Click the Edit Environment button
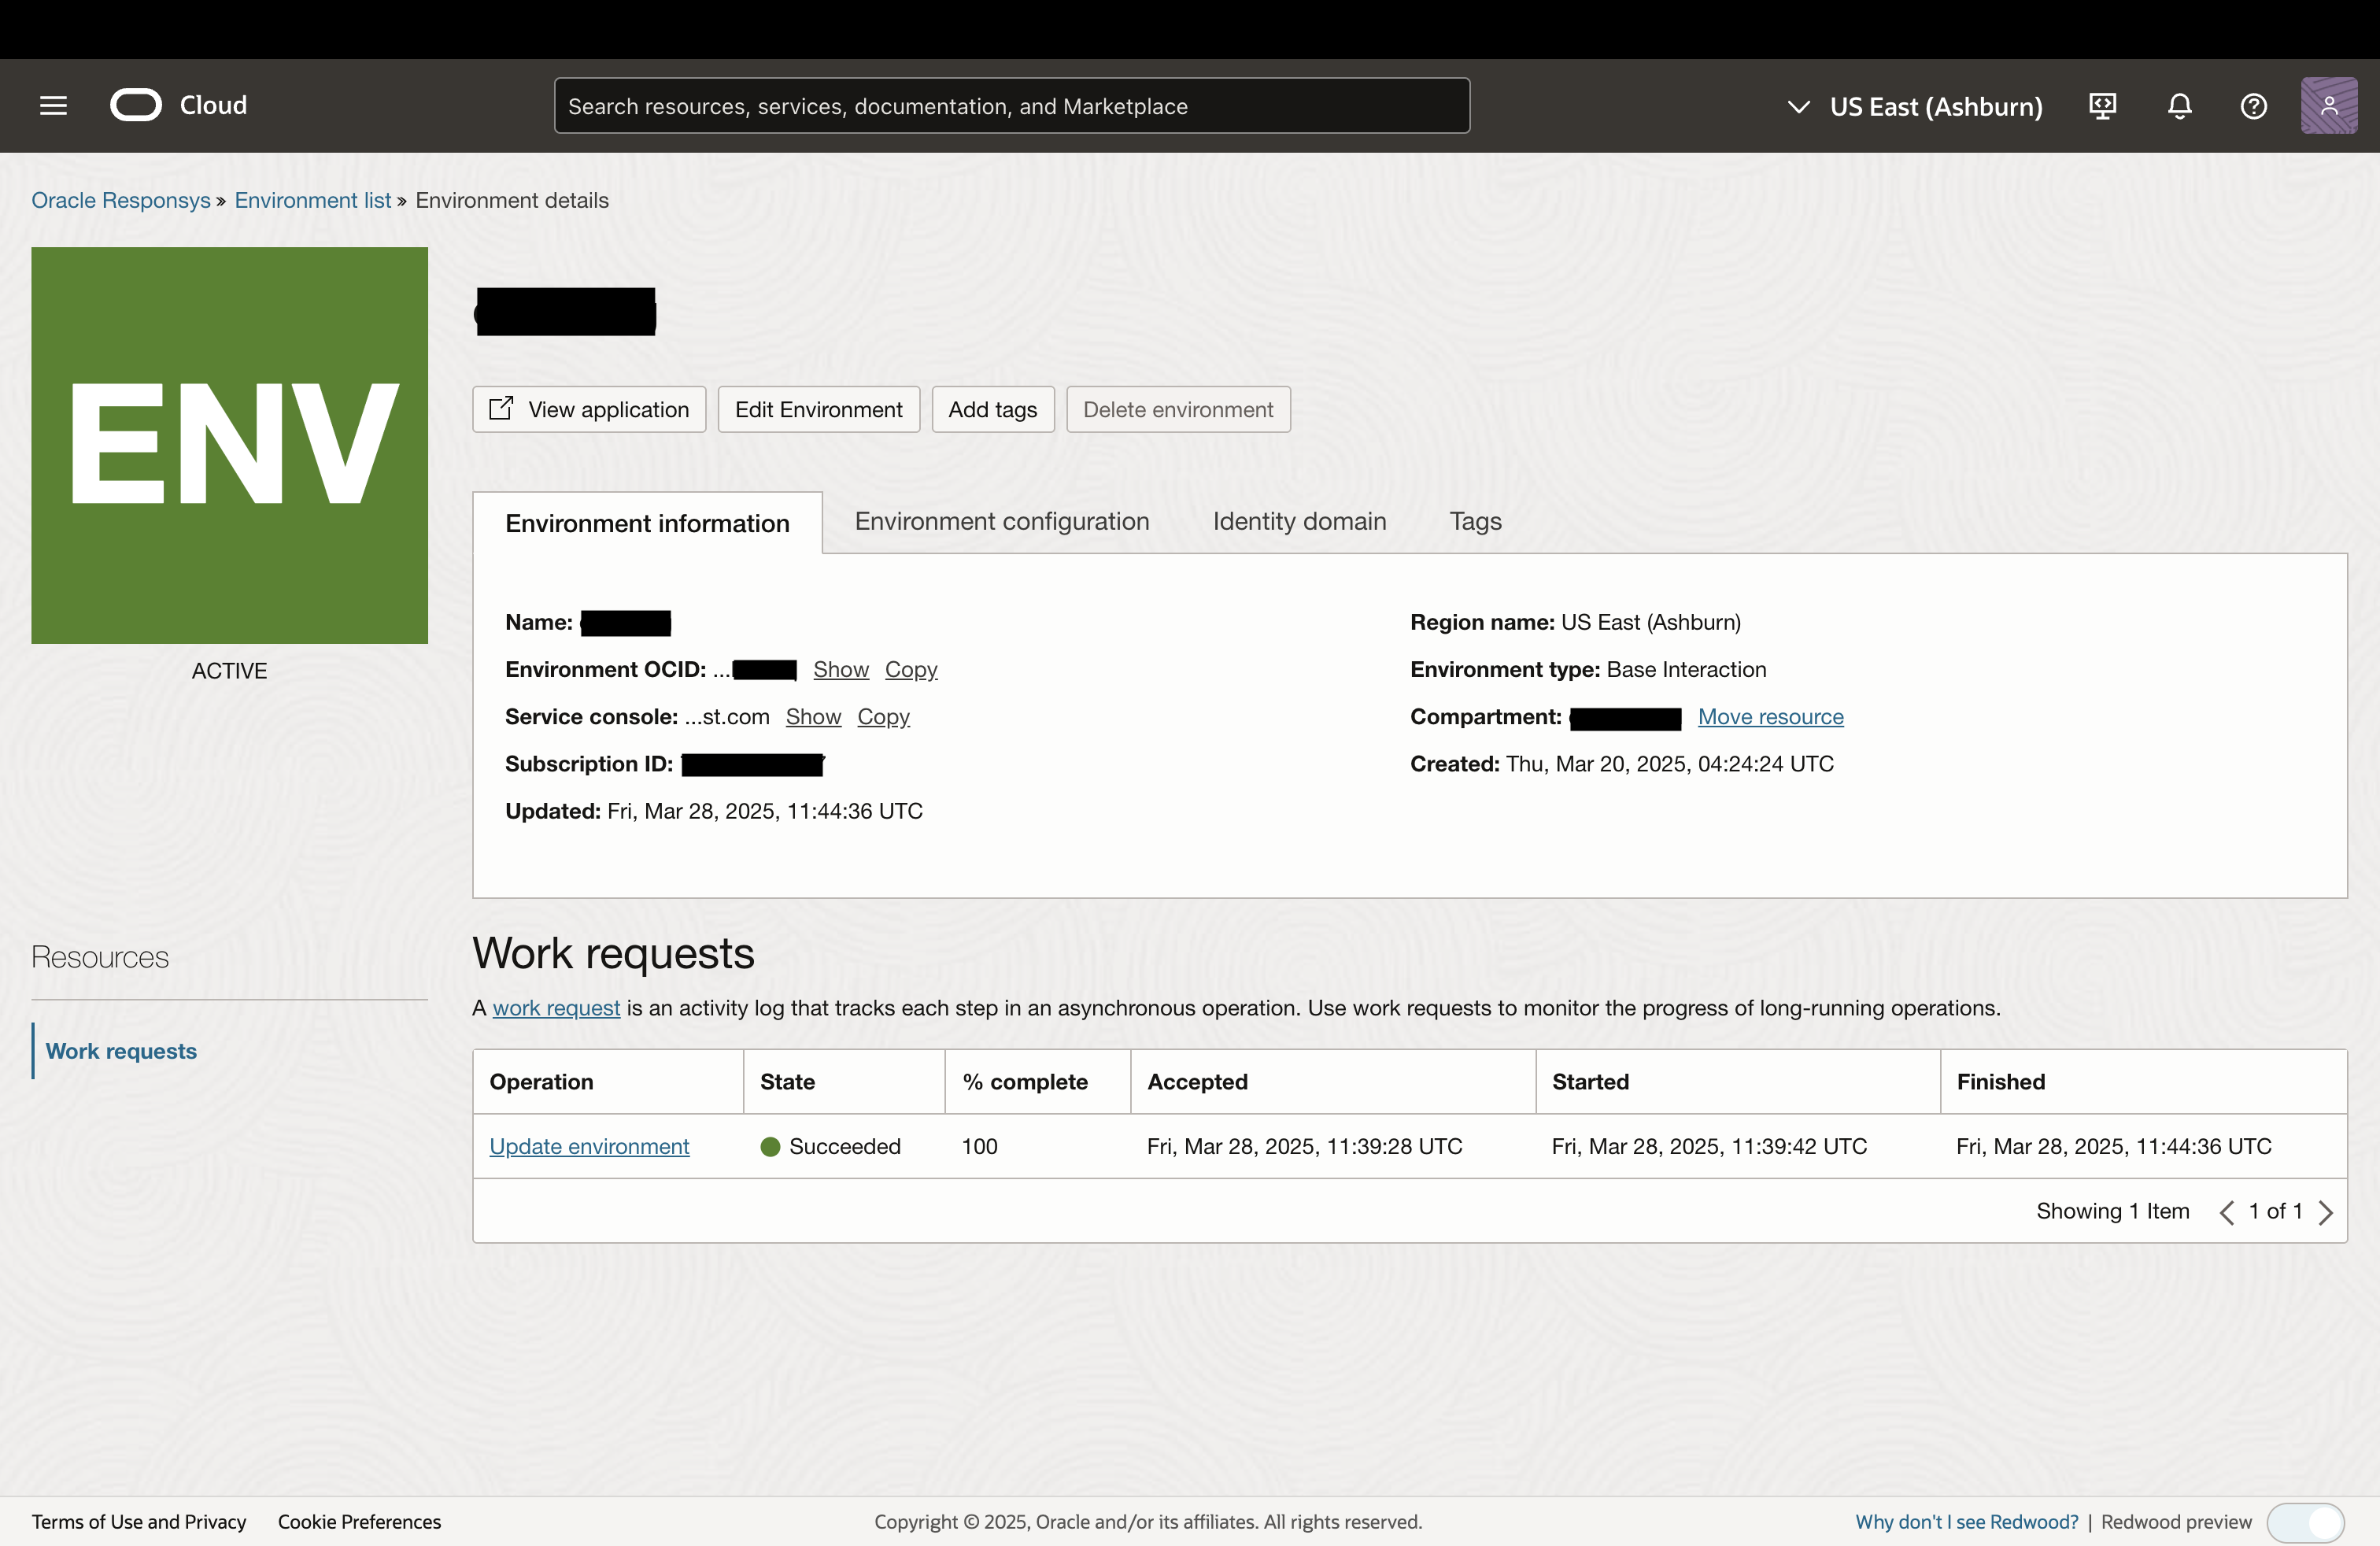This screenshot has width=2380, height=1546. pos(818,410)
